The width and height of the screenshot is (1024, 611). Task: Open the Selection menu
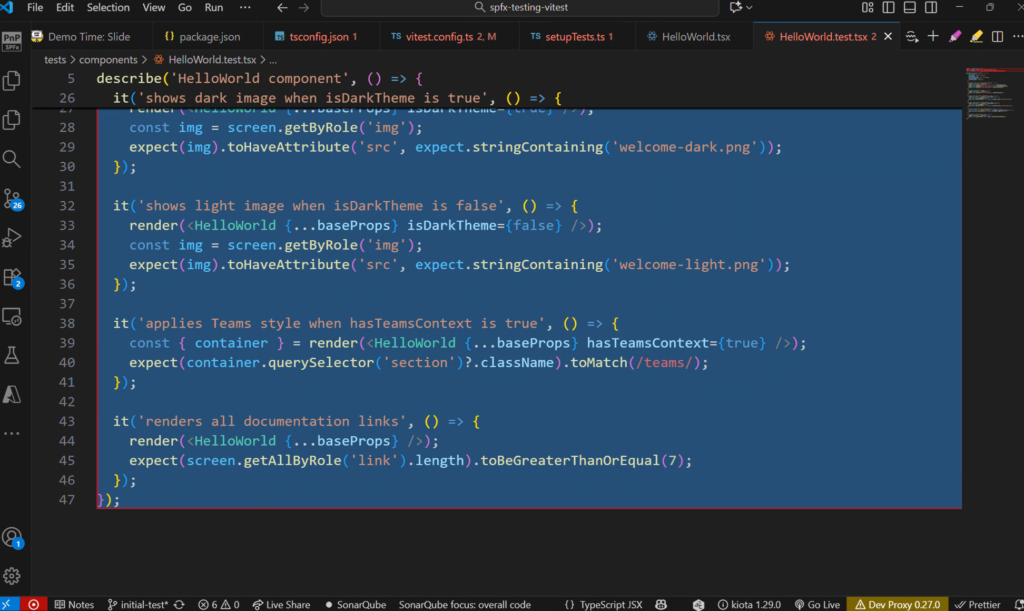pyautogui.click(x=108, y=8)
